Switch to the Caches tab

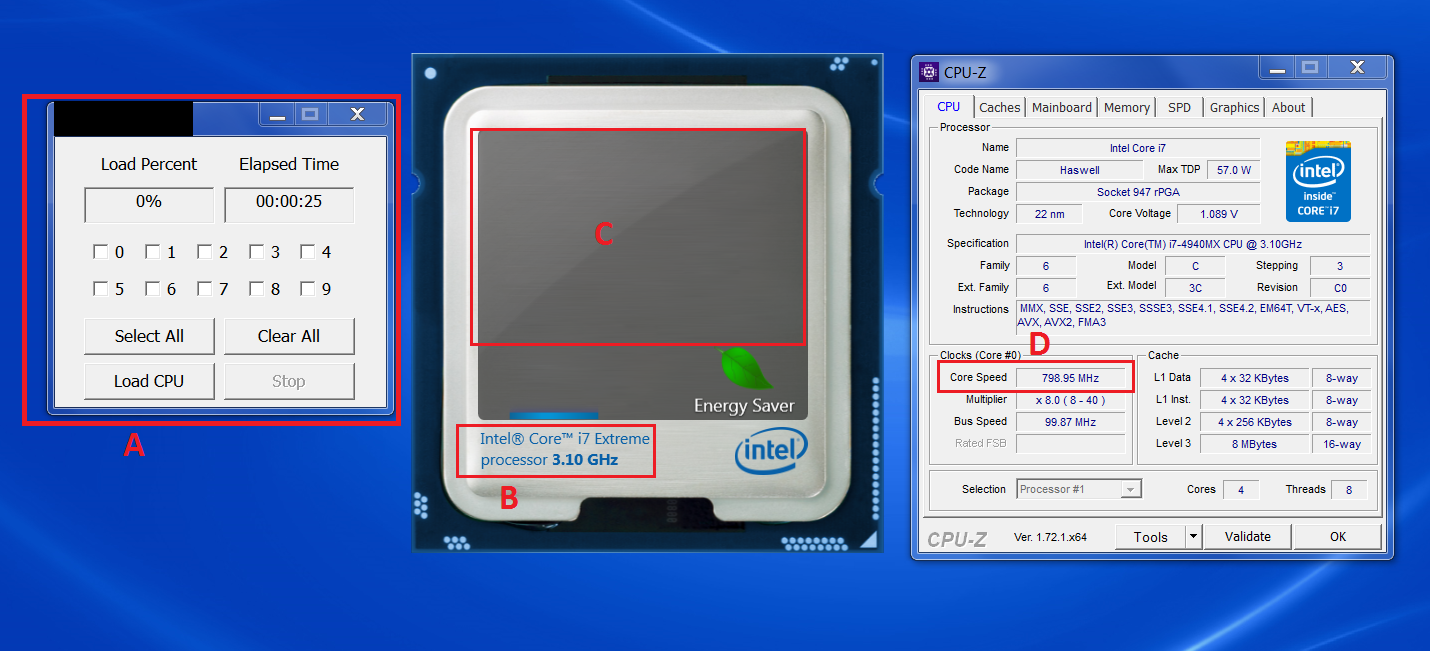[x=999, y=107]
